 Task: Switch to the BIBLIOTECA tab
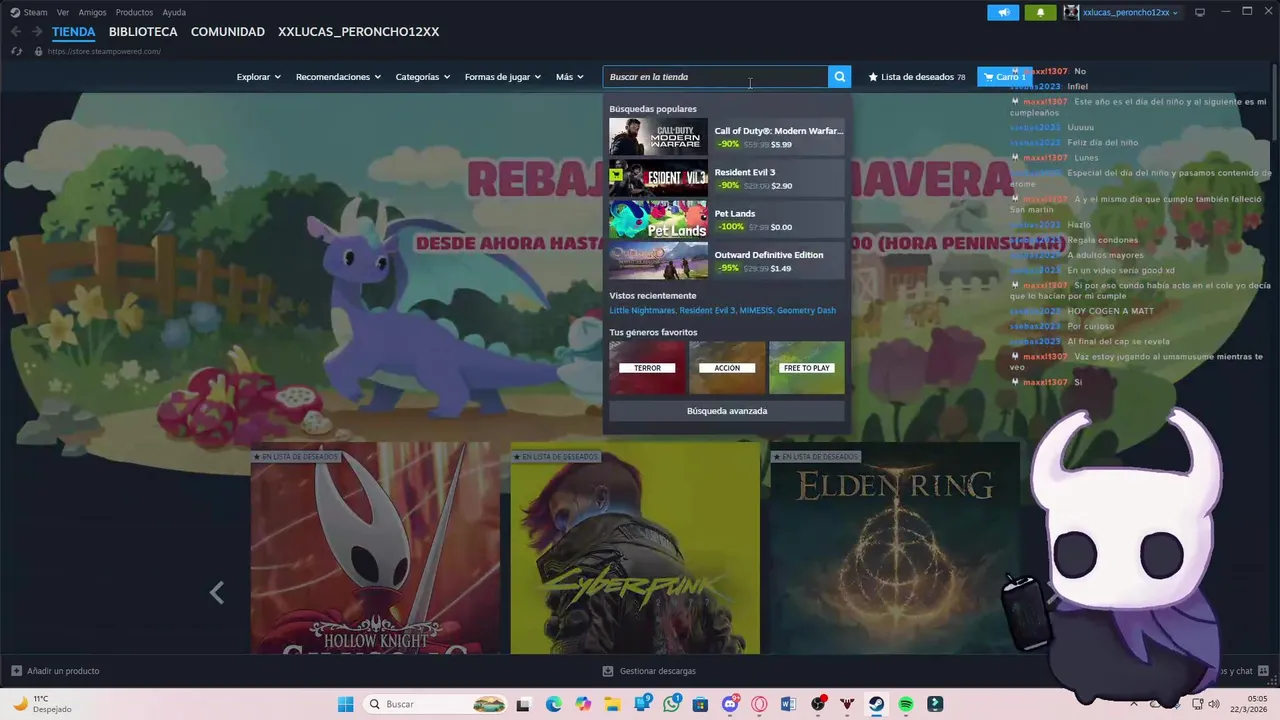coord(143,32)
